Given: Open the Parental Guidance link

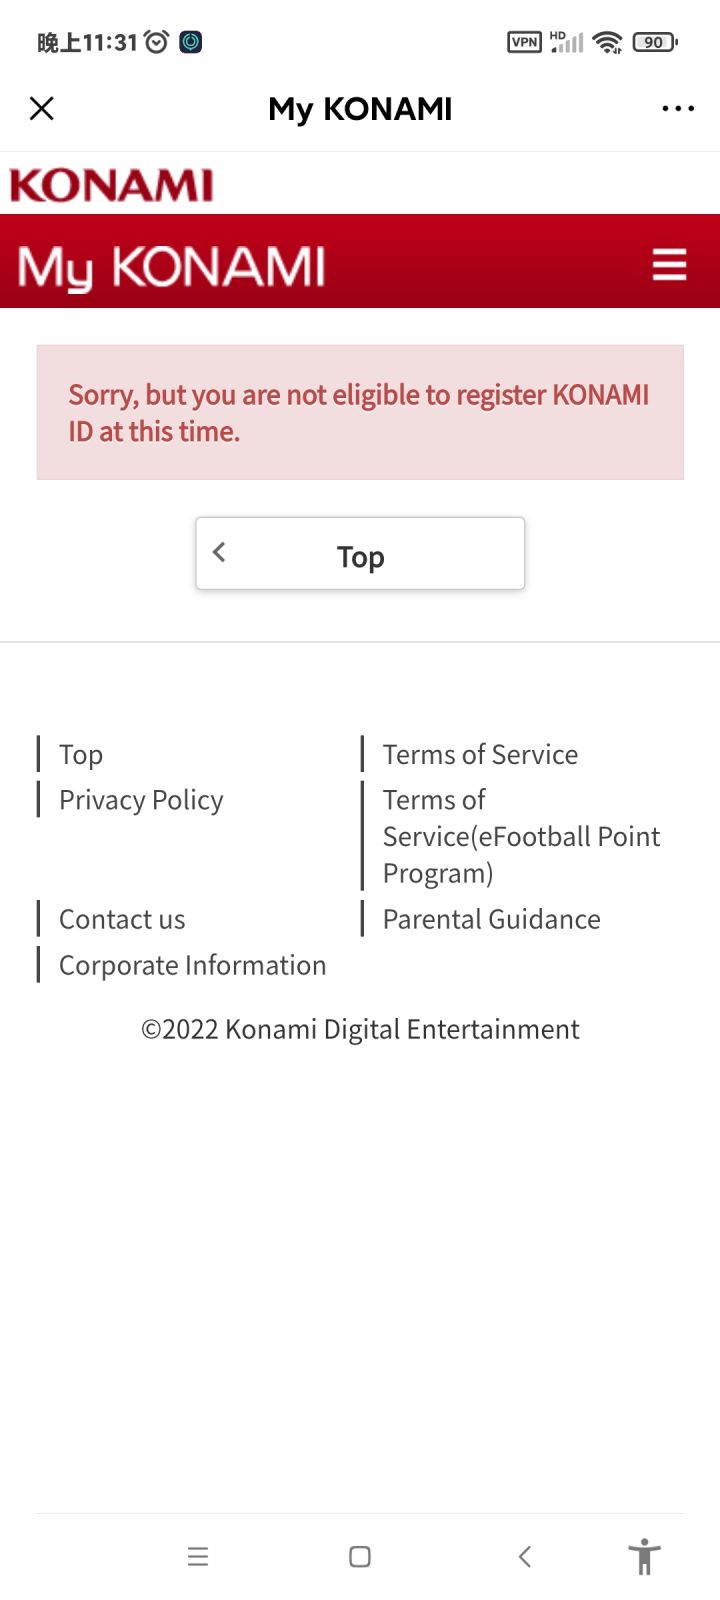Looking at the screenshot, I should pyautogui.click(x=491, y=919).
